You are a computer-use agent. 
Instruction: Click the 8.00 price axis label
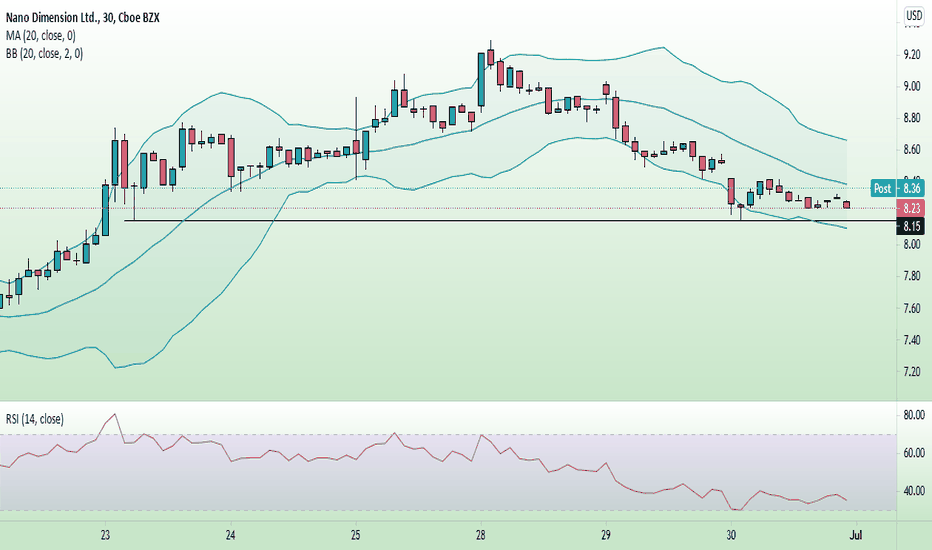tap(912, 244)
